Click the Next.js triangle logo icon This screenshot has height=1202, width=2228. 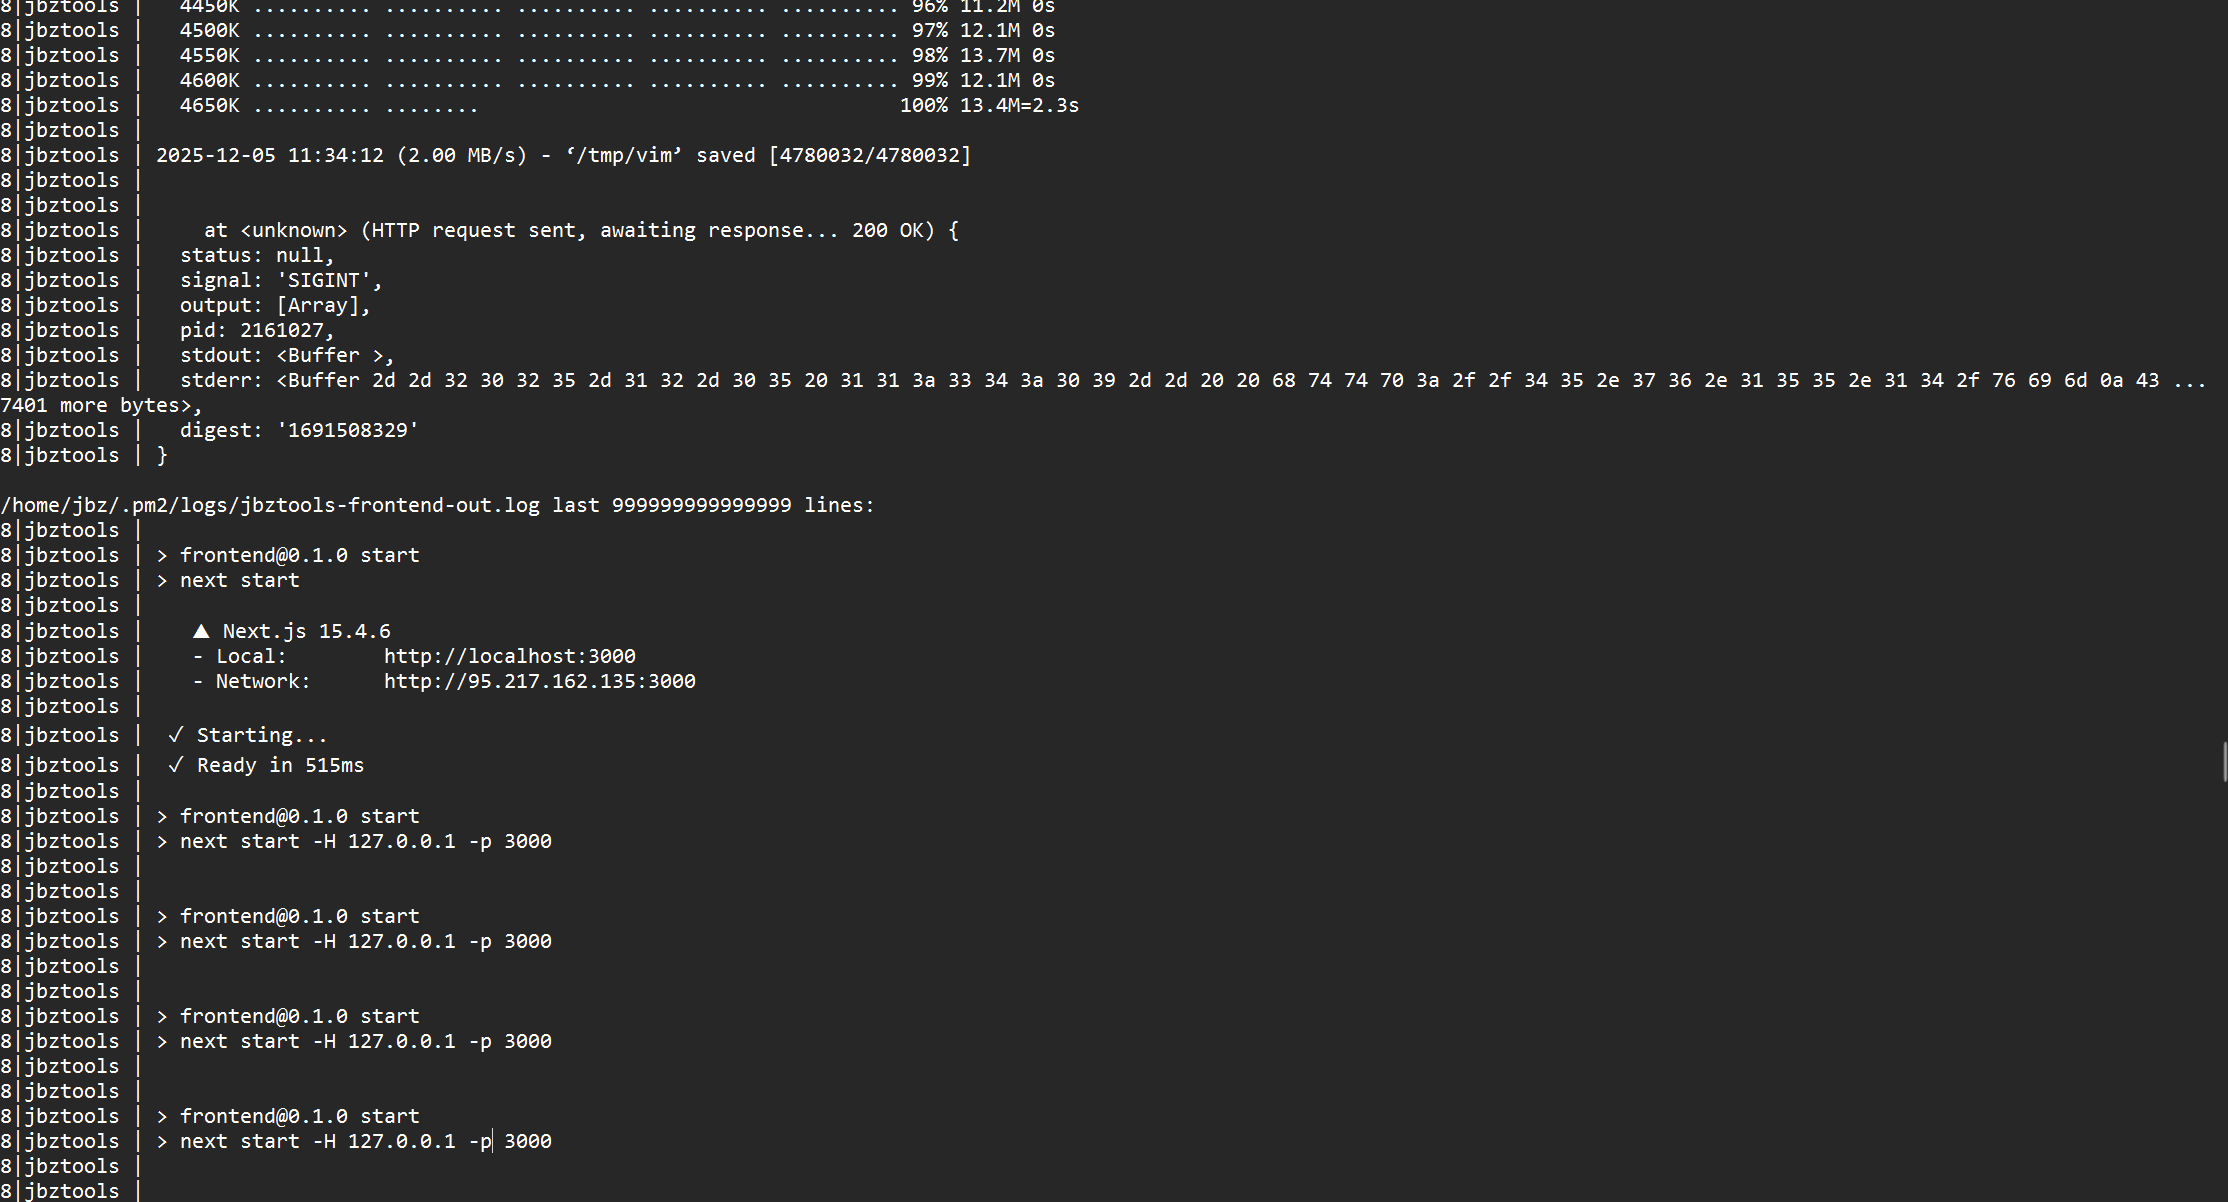point(201,631)
